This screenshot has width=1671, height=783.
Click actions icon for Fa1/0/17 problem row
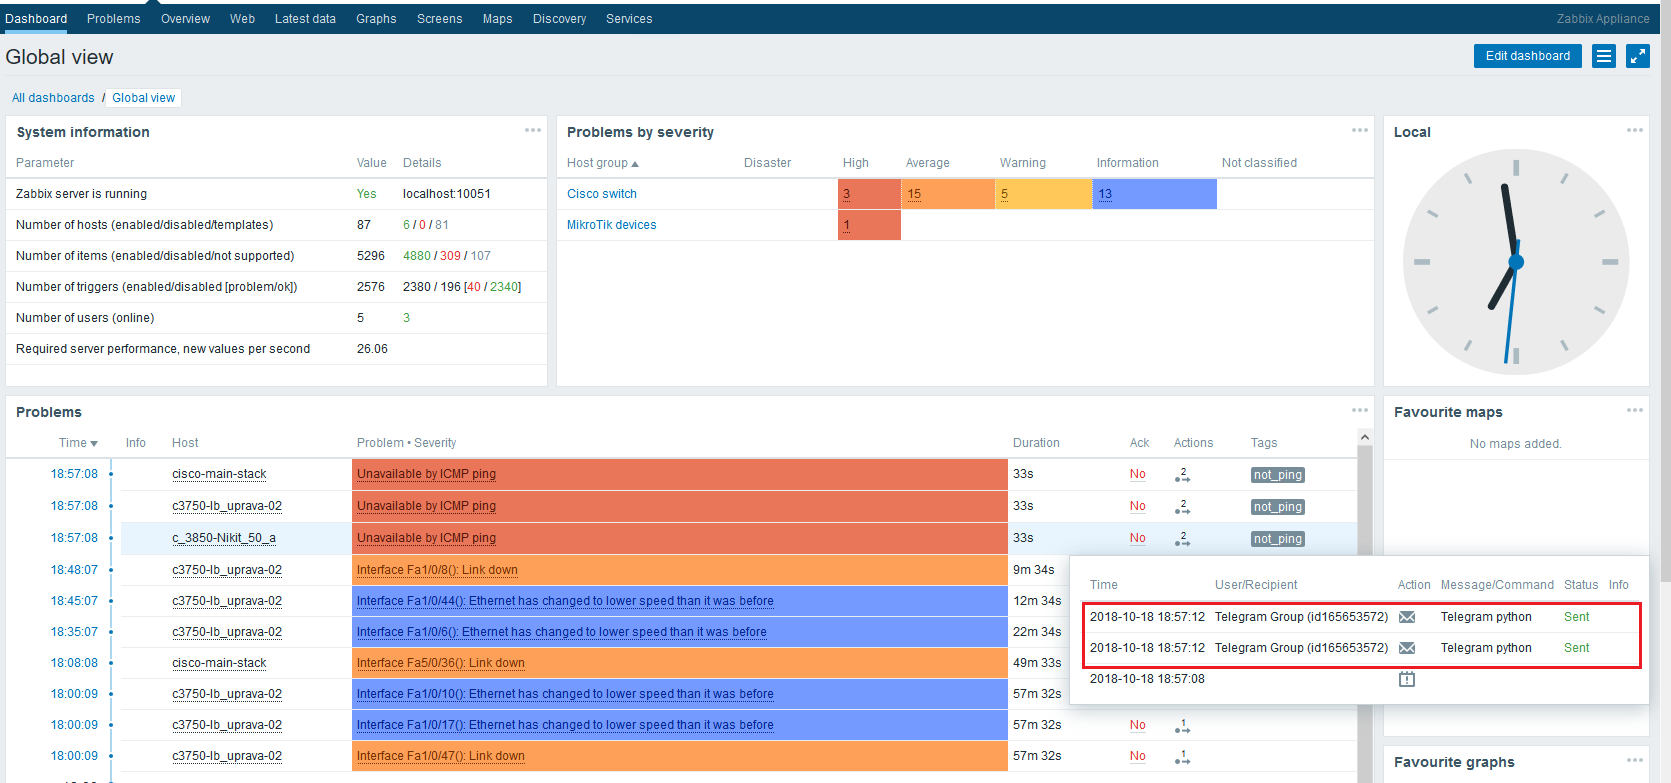pos(1182,726)
